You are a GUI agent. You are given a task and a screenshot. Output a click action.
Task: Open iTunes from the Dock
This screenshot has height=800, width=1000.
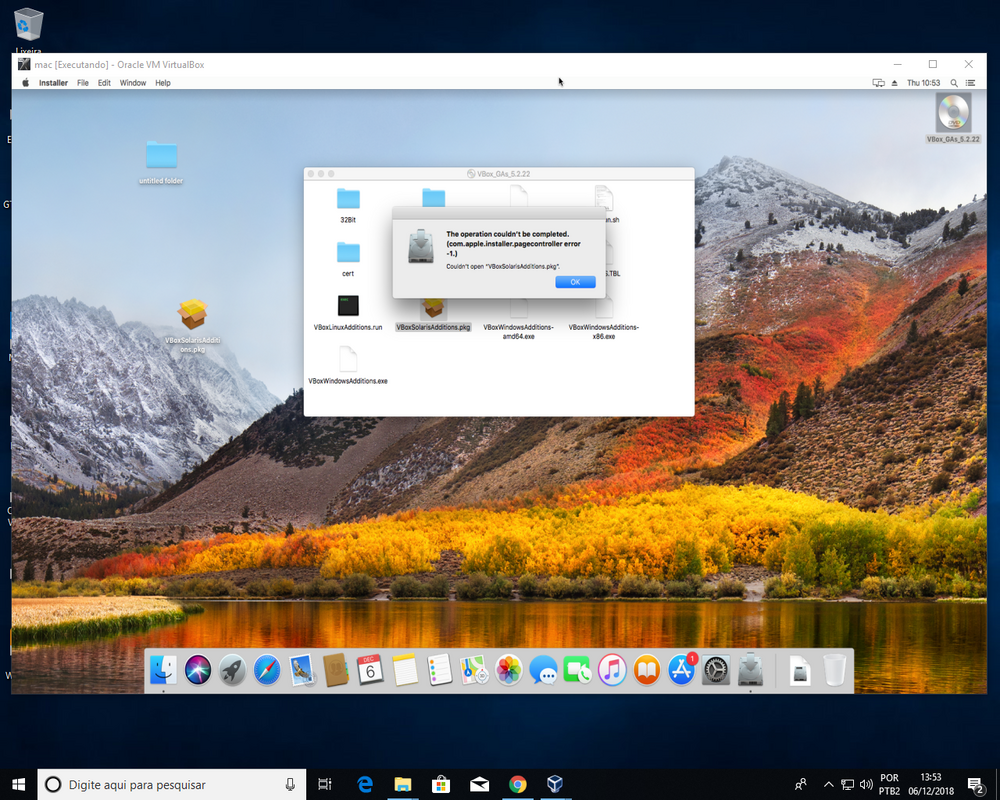click(612, 670)
